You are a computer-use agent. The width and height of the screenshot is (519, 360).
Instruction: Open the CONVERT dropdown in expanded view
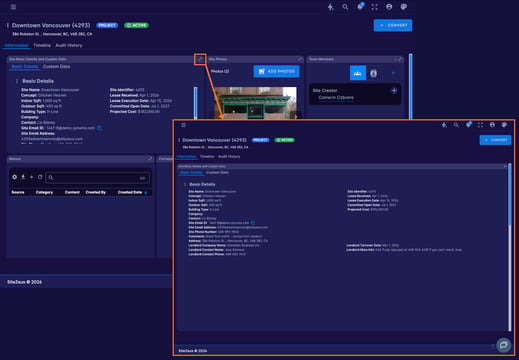(x=495, y=140)
